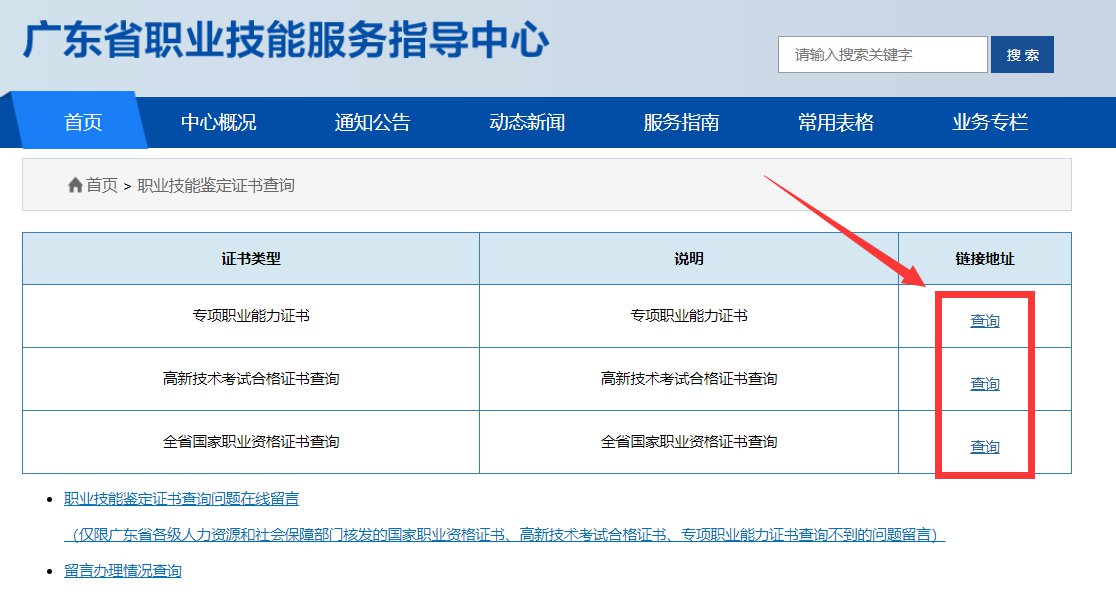Image resolution: width=1116 pixels, height=607 pixels.
Task: Click the parenthetical note link starting with 仅限广东省
Action: pos(504,535)
